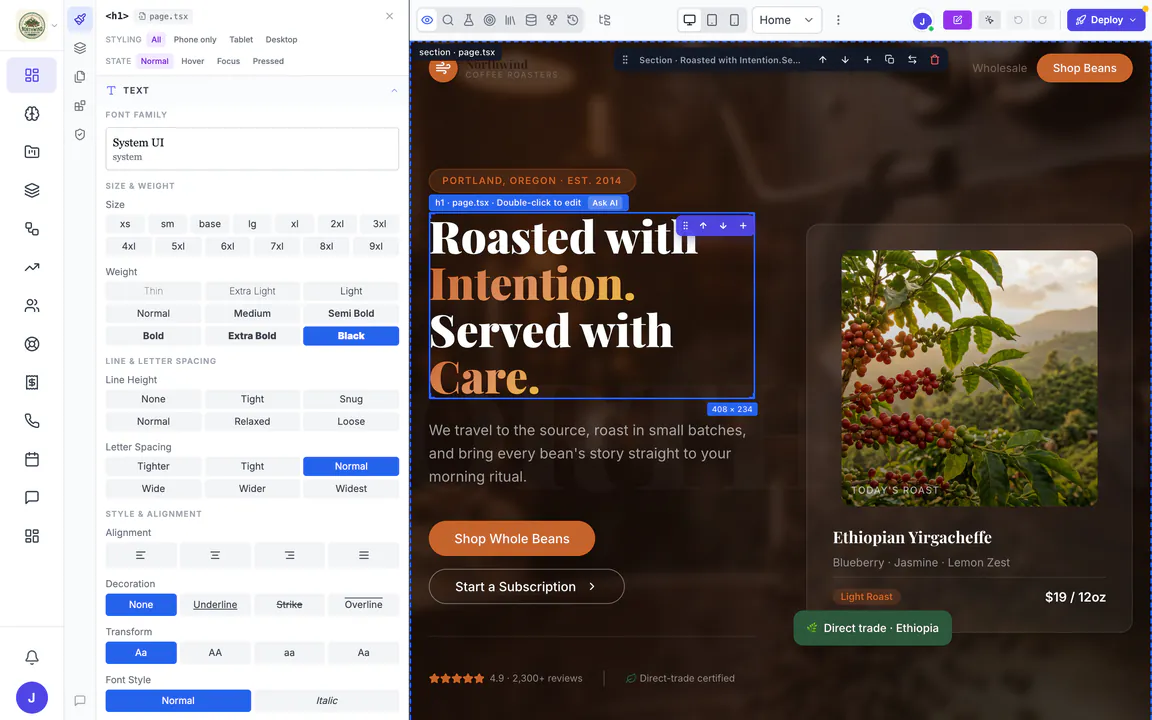Open the three-dot more options menu
Image resolution: width=1152 pixels, height=720 pixels.
click(x=838, y=20)
